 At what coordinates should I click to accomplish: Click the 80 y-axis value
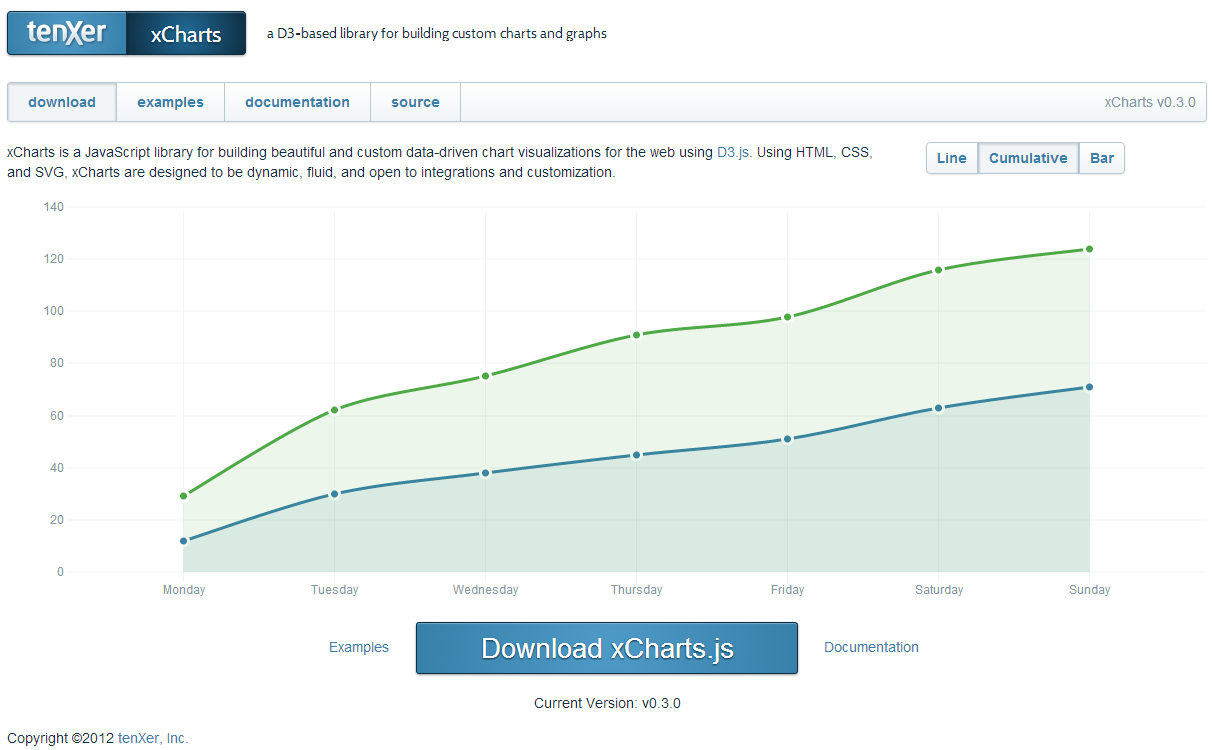[57, 363]
